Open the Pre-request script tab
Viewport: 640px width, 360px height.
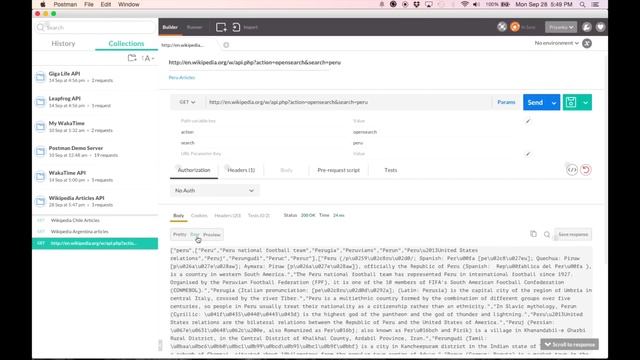pos(338,170)
